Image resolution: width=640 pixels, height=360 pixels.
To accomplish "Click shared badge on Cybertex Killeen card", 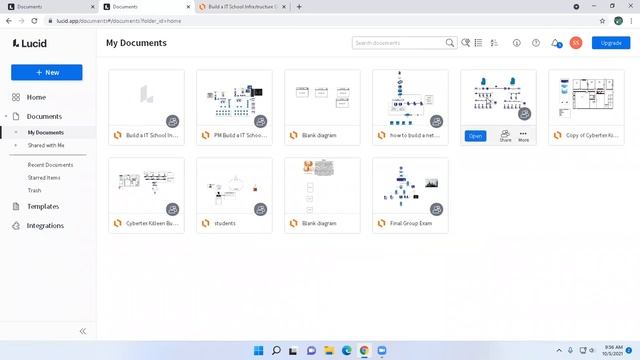I will (x=173, y=209).
